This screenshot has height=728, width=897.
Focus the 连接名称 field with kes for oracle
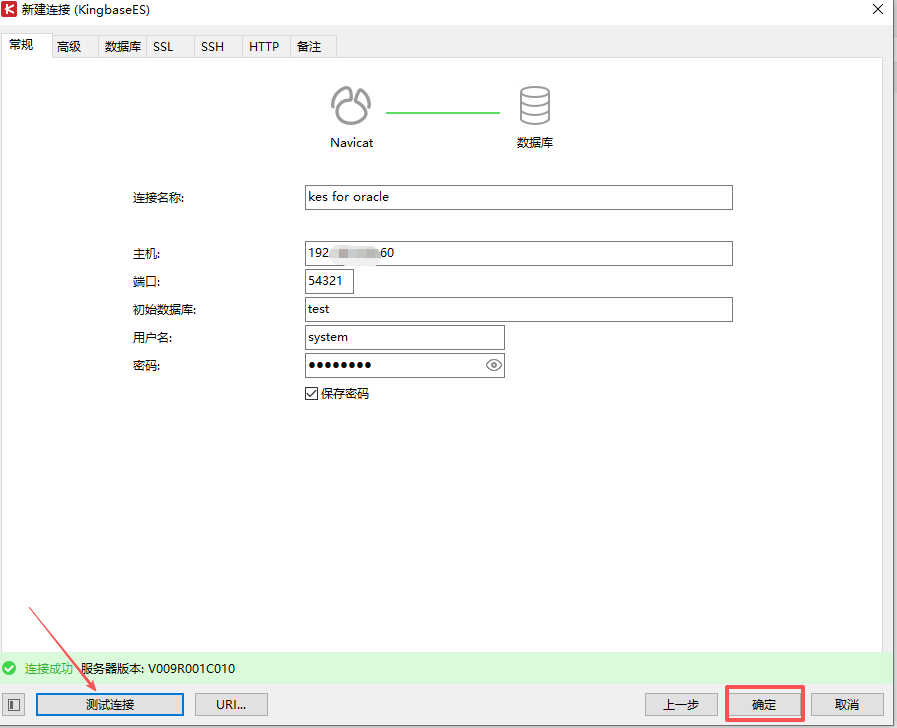coord(518,197)
